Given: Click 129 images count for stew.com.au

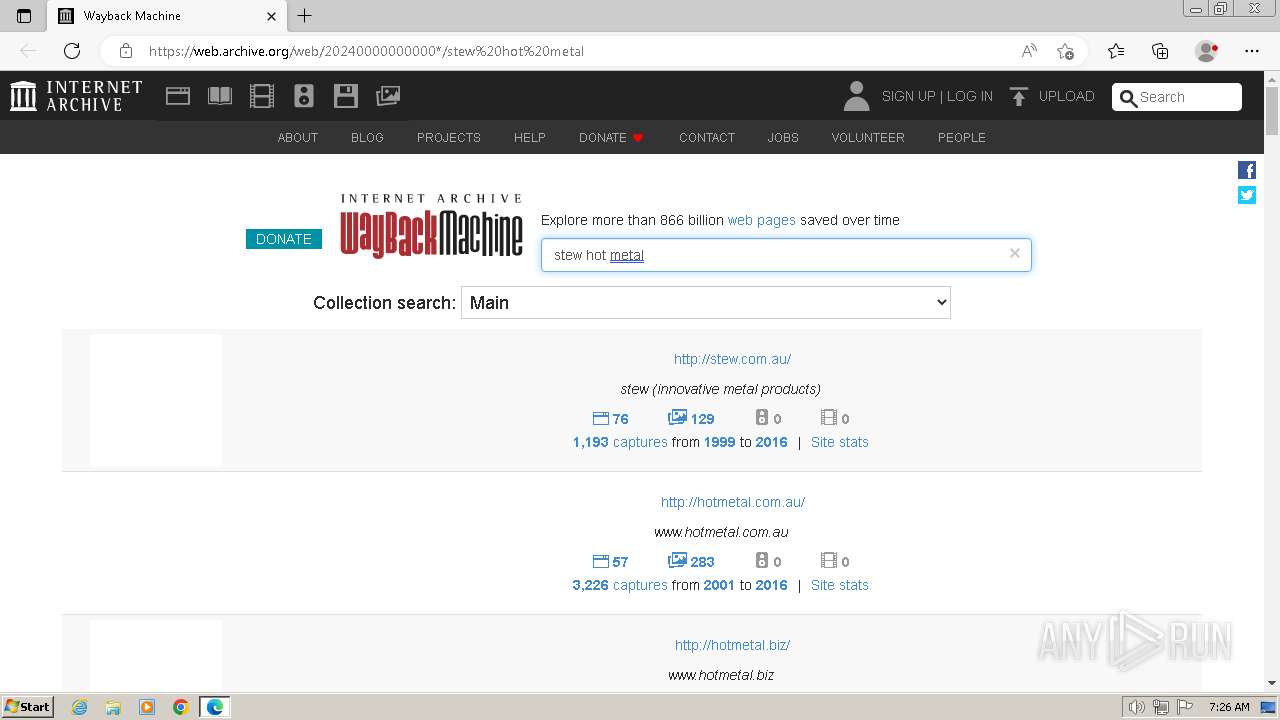Looking at the screenshot, I should (692, 419).
